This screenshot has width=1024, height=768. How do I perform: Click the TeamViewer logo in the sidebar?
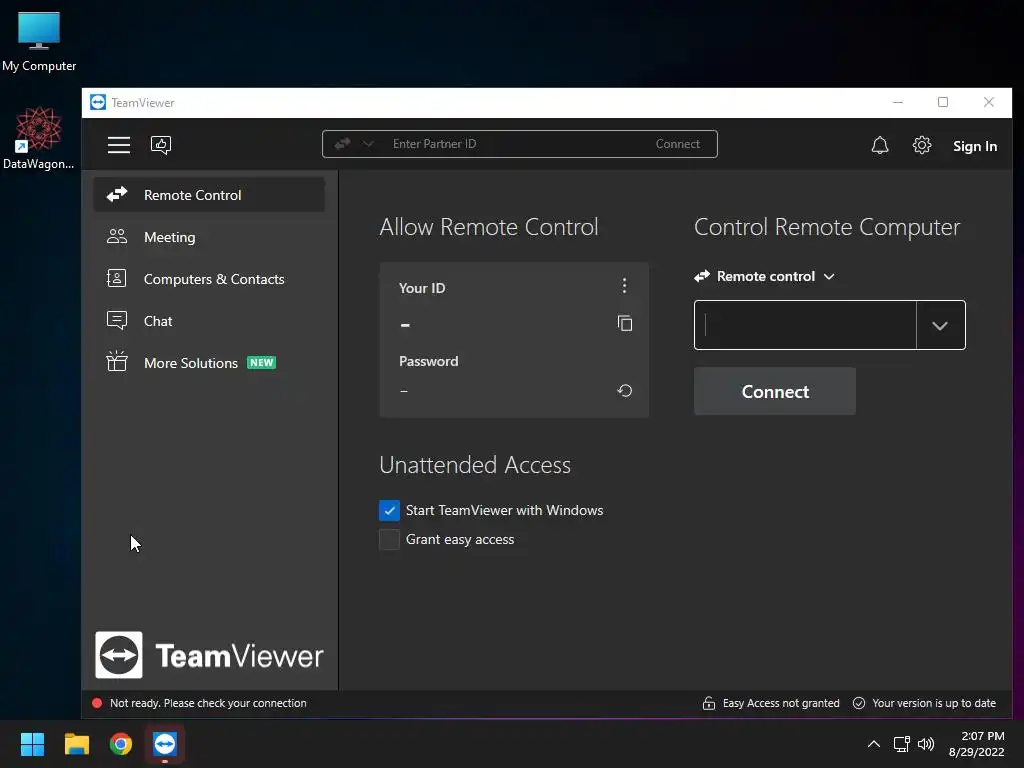209,655
